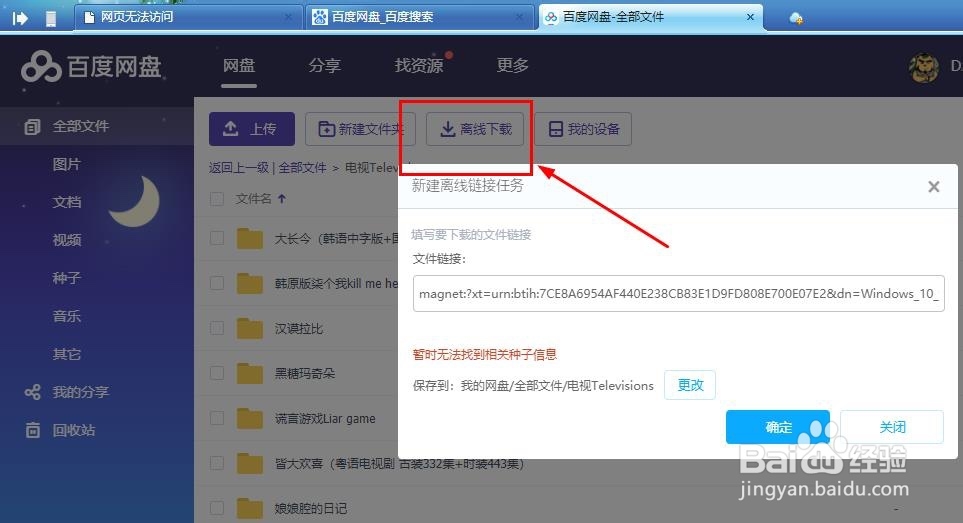963x523 pixels.
Task: Click the 全部文件 documents icon
Action: 32,126
